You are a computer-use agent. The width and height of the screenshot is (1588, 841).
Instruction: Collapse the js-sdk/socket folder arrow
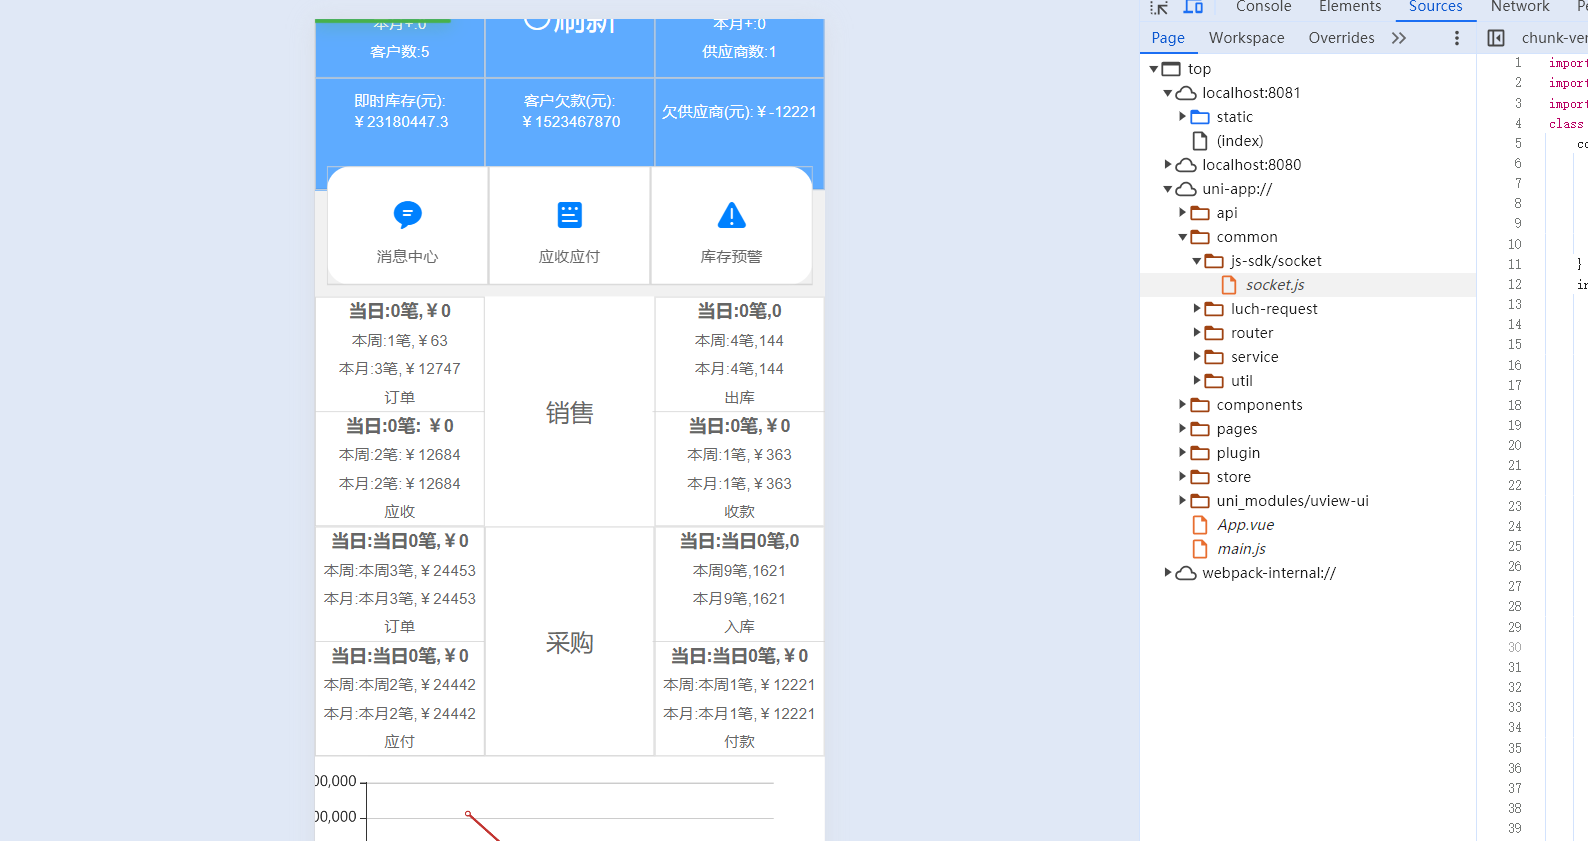pyautogui.click(x=1196, y=261)
